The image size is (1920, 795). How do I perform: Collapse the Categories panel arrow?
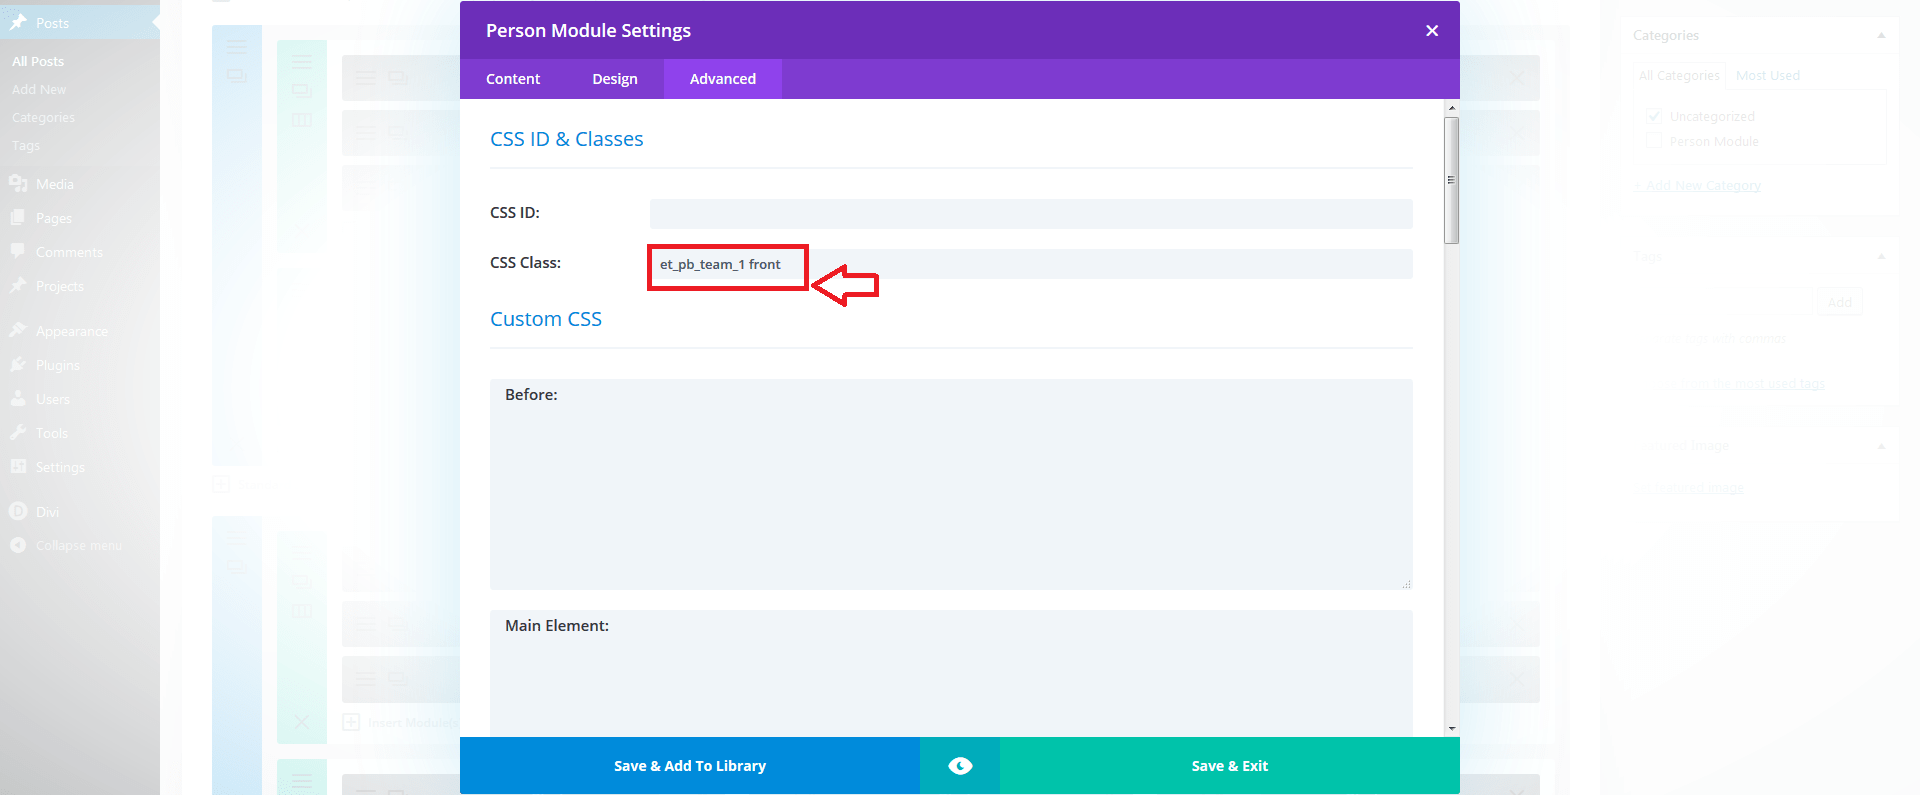click(1881, 36)
